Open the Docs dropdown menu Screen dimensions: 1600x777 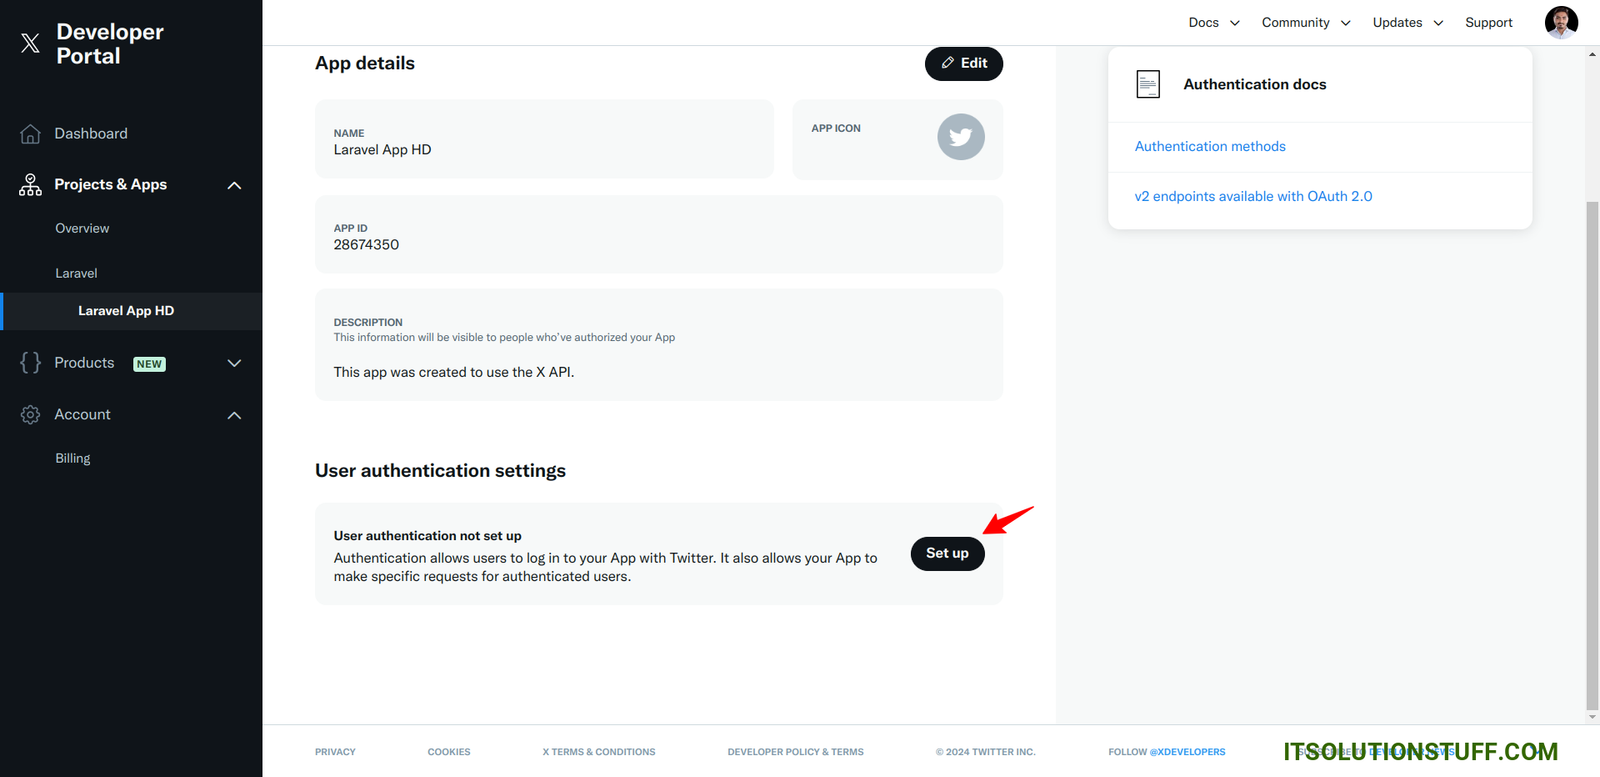pyautogui.click(x=1213, y=23)
